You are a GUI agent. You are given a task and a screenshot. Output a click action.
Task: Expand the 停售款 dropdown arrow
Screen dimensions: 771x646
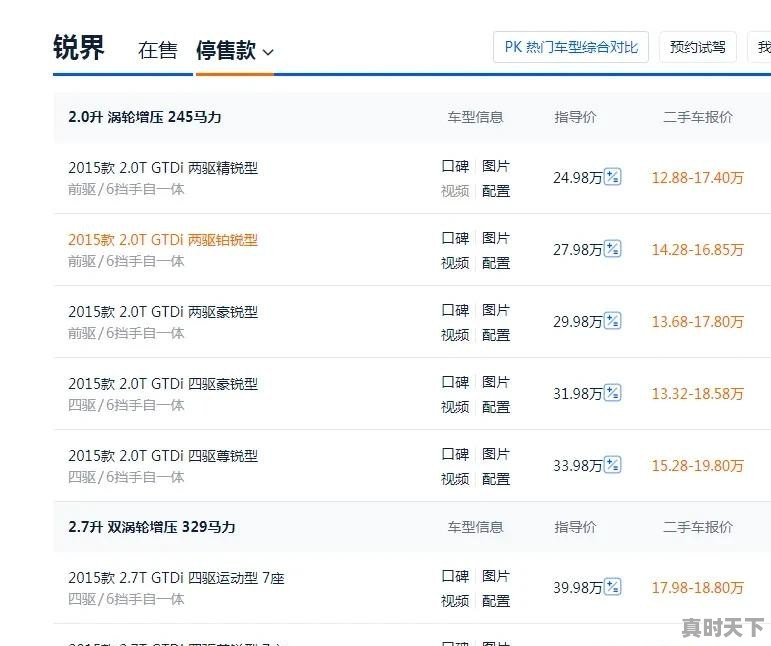268,52
